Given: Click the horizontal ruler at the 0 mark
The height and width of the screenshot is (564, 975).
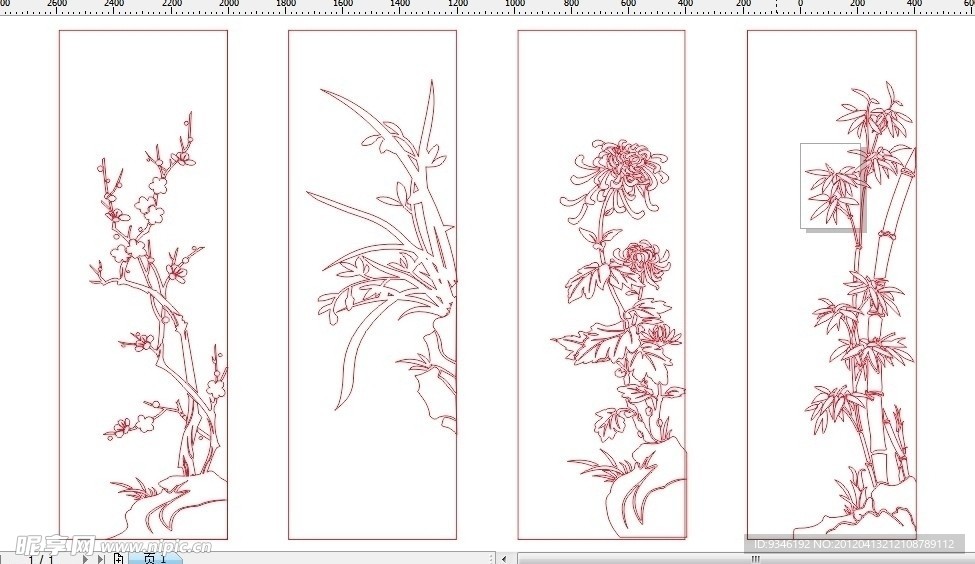Looking at the screenshot, I should point(800,6).
